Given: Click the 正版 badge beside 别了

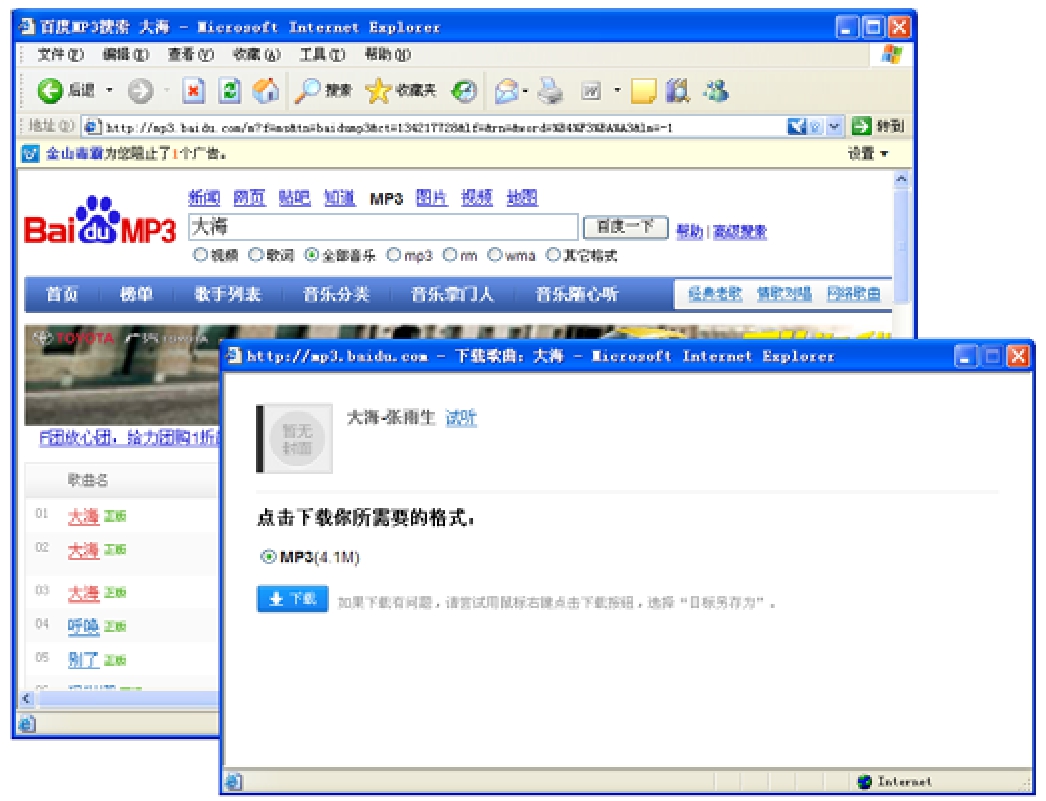Looking at the screenshot, I should click(115, 660).
